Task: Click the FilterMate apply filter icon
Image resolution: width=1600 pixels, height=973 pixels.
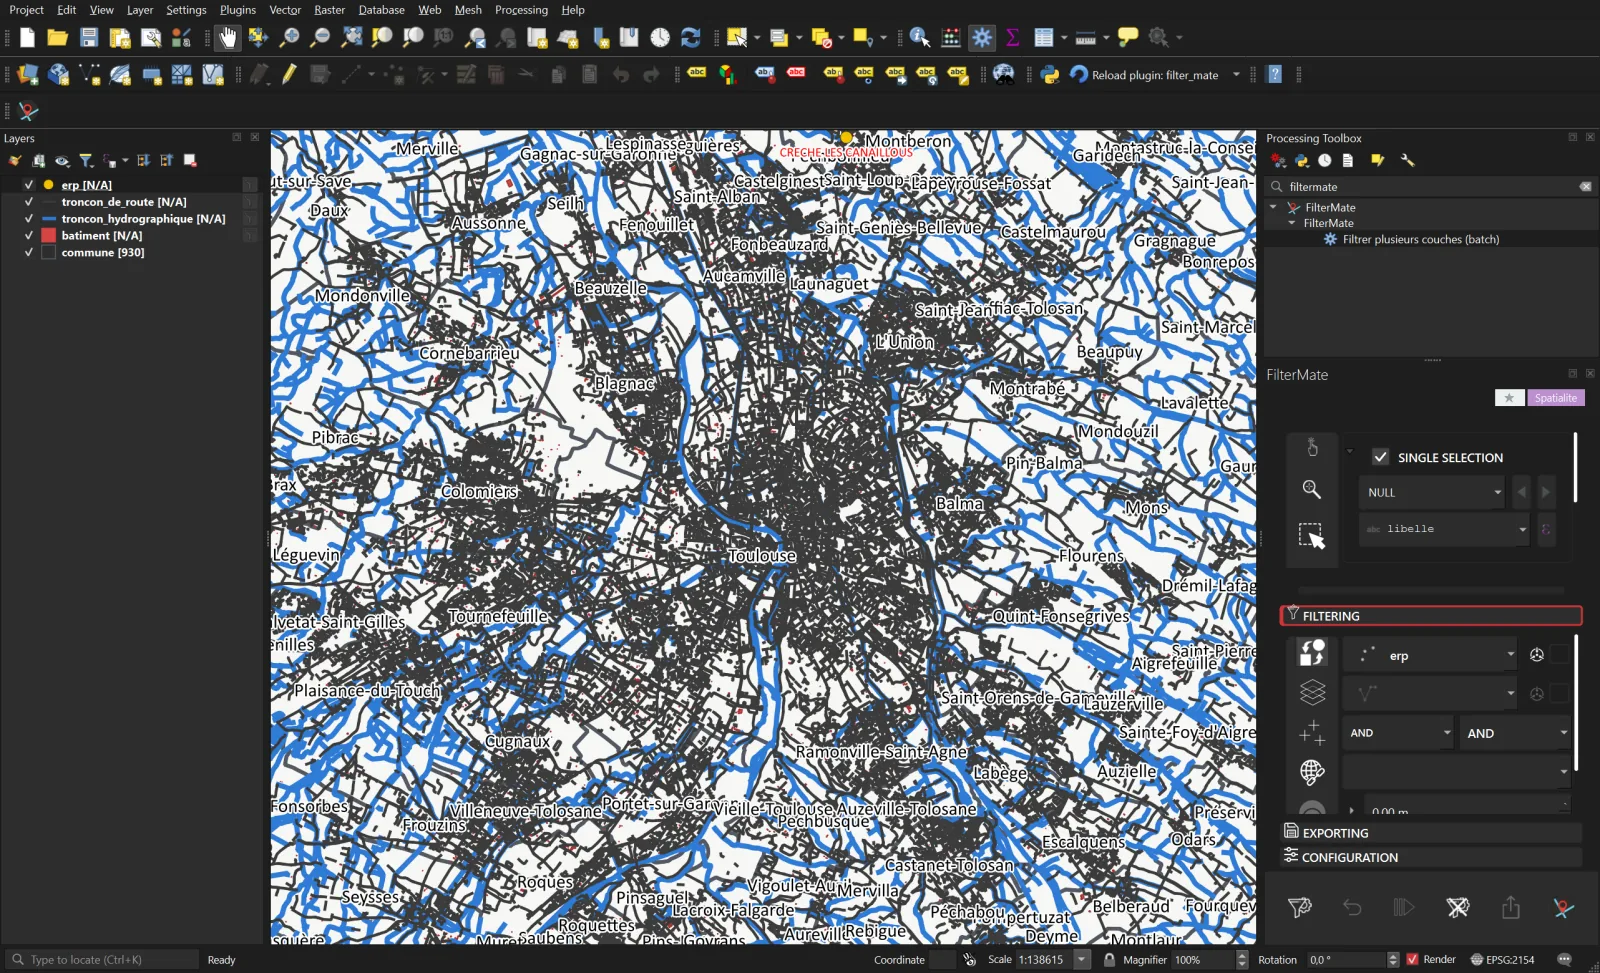Action: [x=1299, y=908]
